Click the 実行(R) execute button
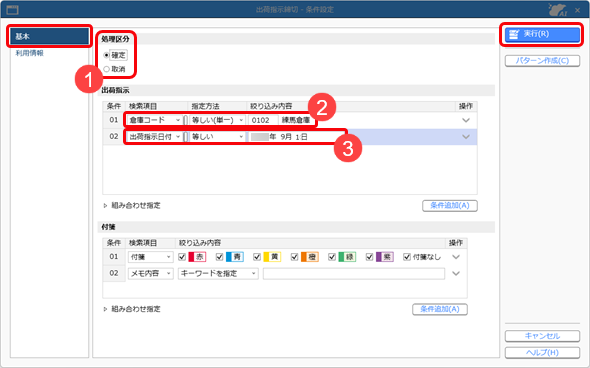The image size is (590, 368). (x=542, y=34)
